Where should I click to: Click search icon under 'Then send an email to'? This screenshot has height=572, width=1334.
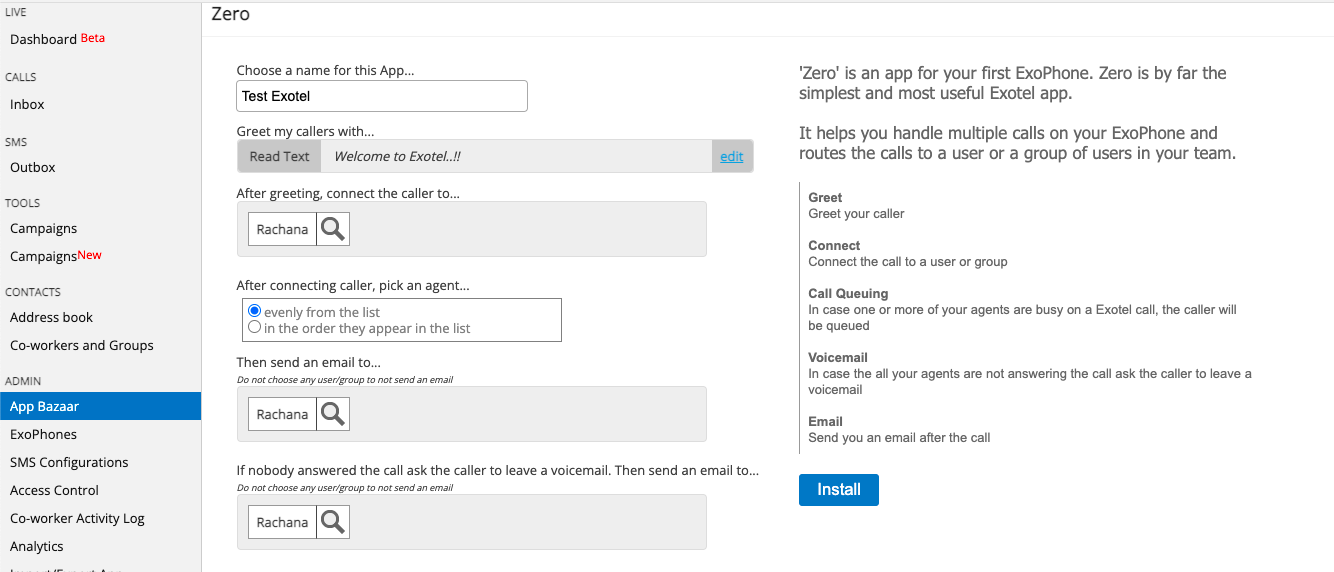point(333,414)
